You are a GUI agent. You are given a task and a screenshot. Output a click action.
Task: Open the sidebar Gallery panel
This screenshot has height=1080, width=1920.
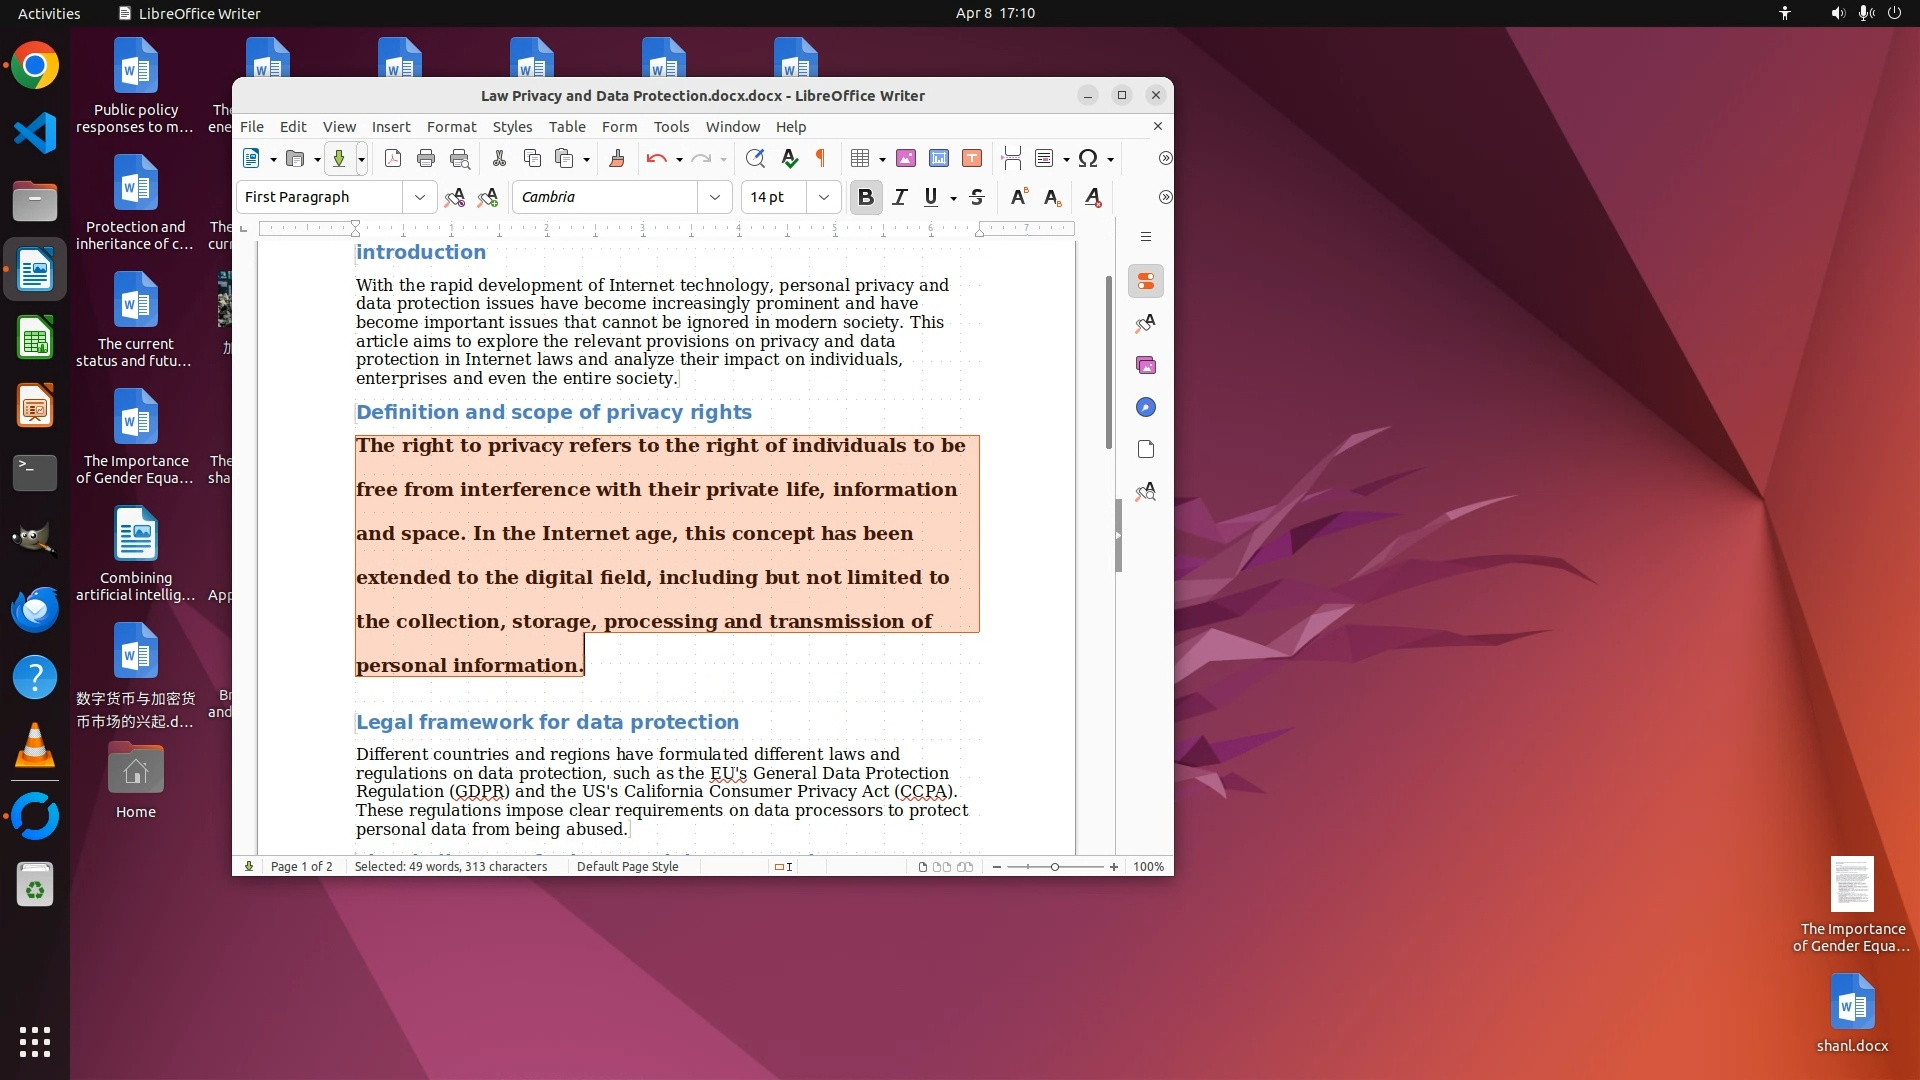[1146, 366]
